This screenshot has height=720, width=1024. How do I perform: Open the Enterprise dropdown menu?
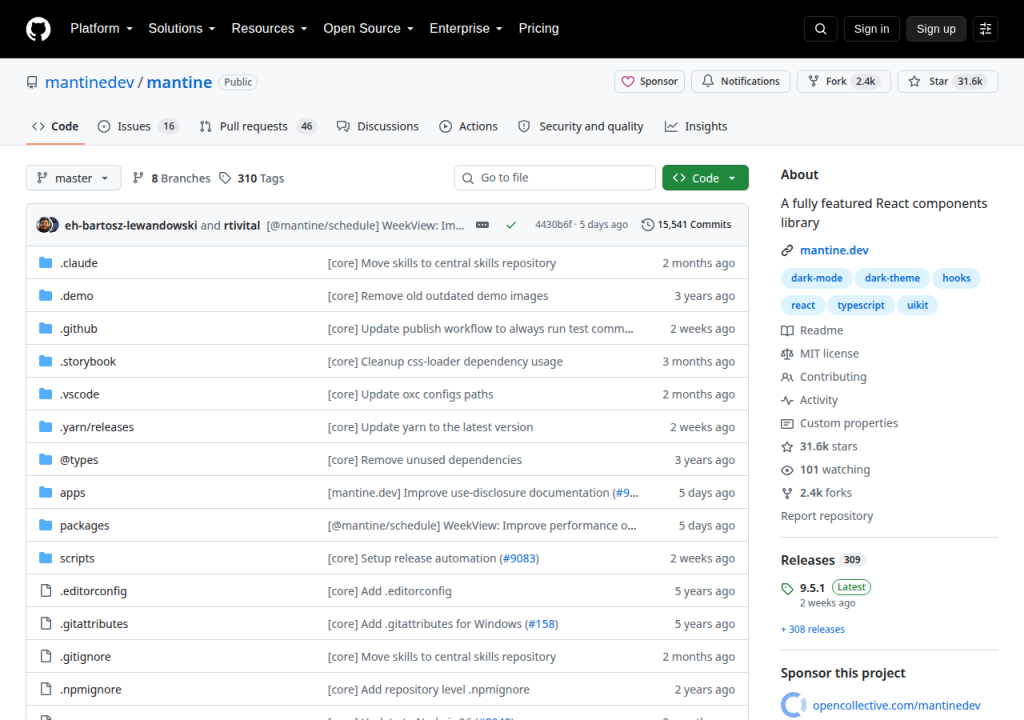[x=466, y=29]
